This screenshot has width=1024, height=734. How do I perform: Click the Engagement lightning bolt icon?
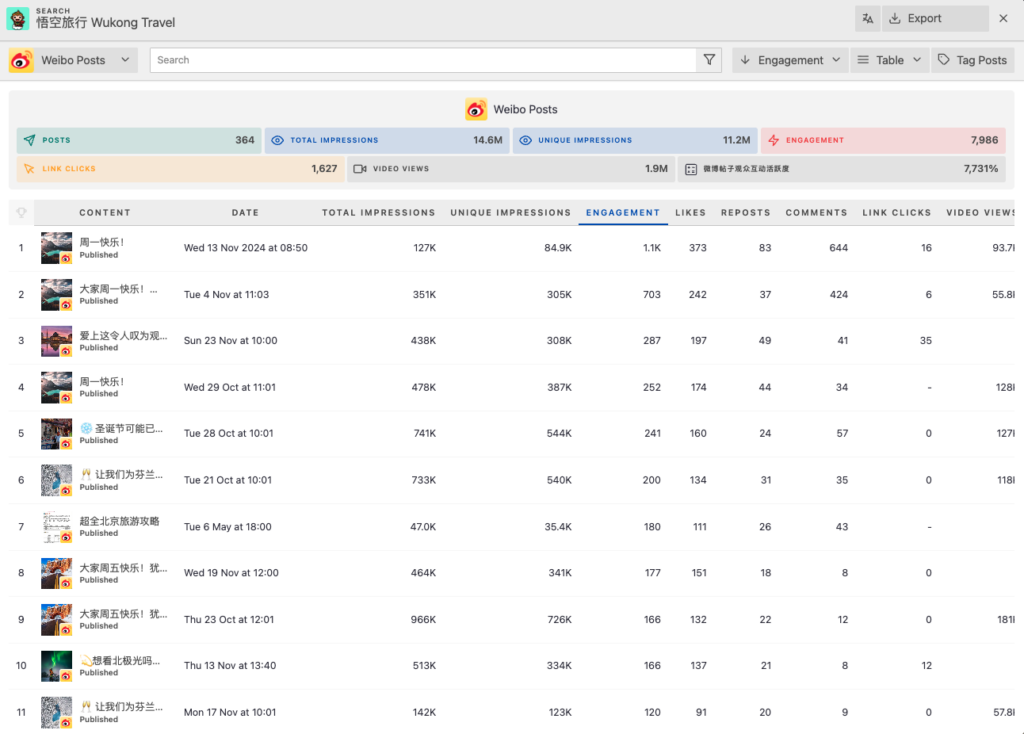click(773, 141)
